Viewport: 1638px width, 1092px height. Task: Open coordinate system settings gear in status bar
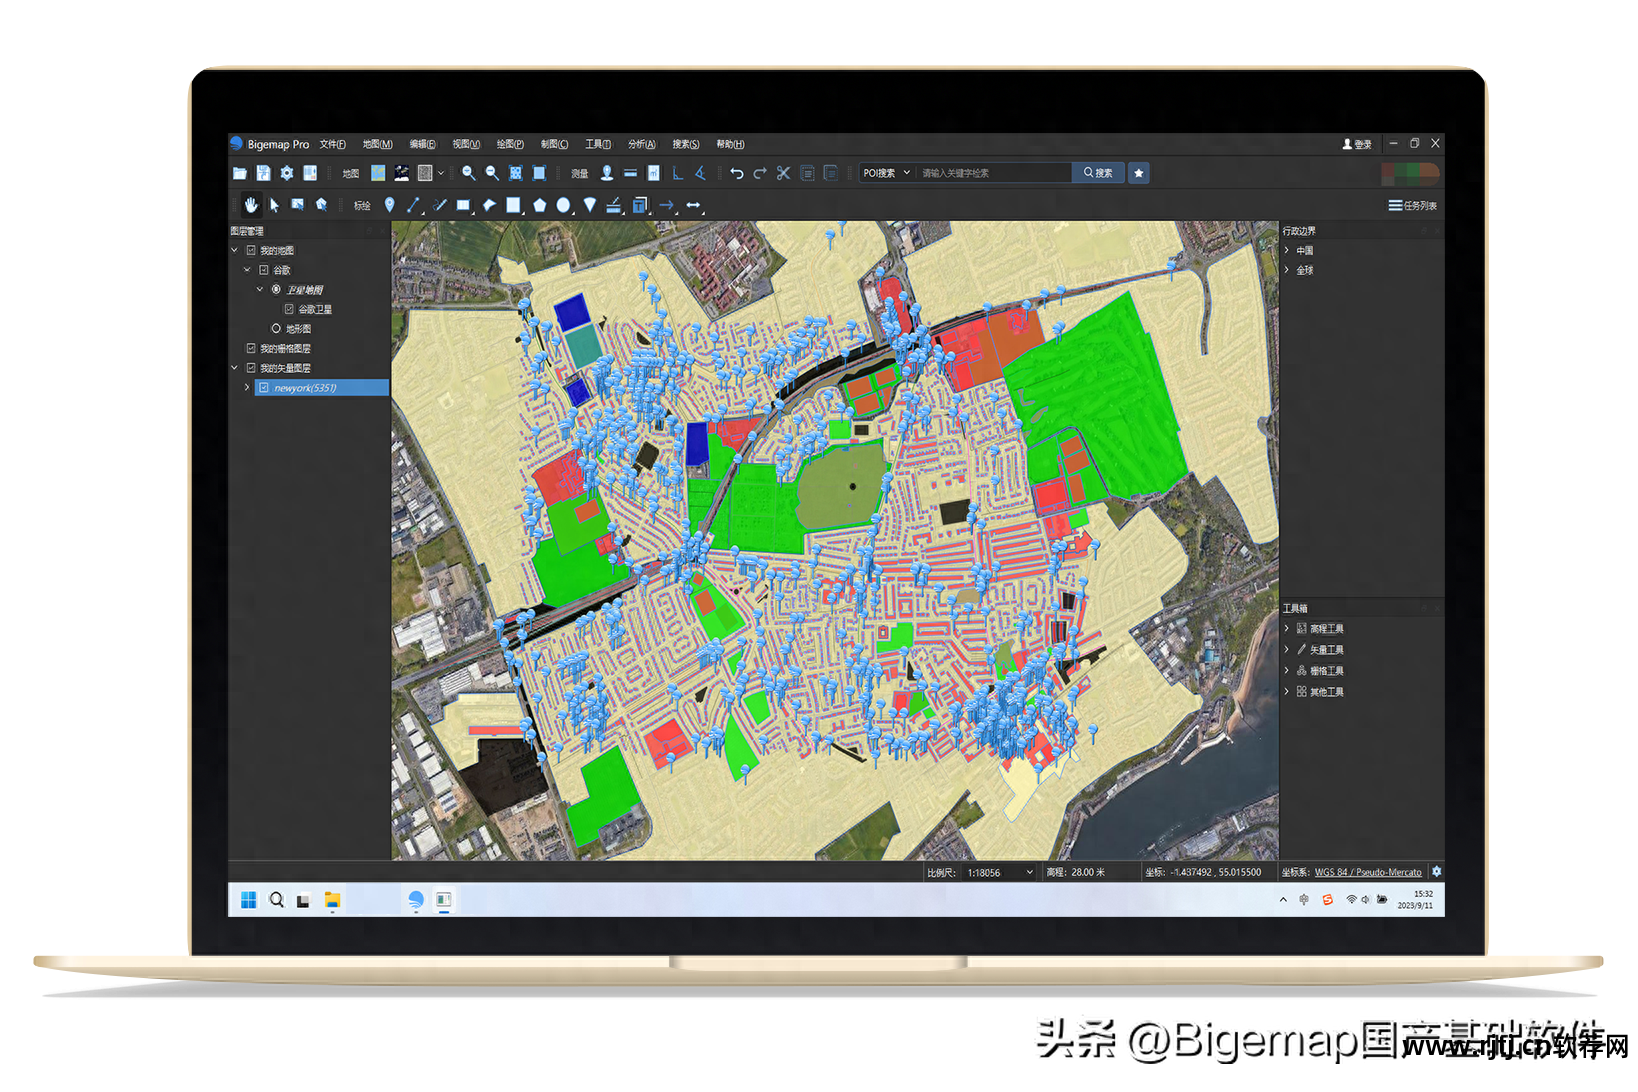[x=1436, y=872]
